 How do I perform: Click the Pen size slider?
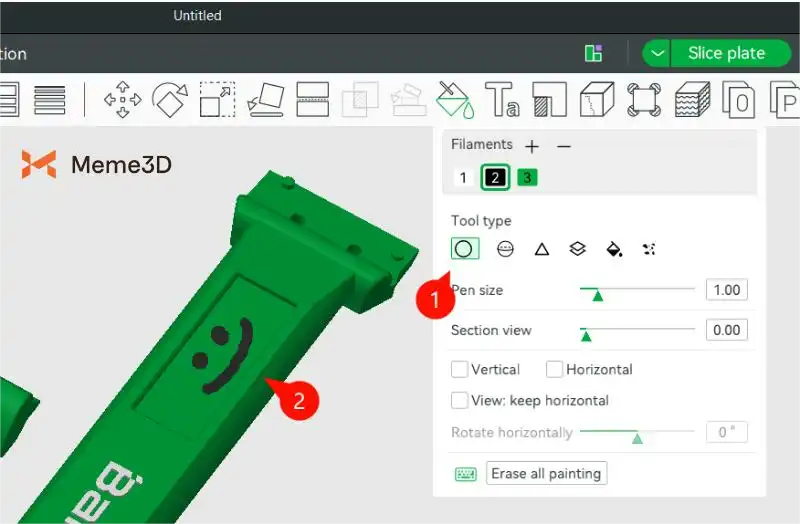pos(637,290)
